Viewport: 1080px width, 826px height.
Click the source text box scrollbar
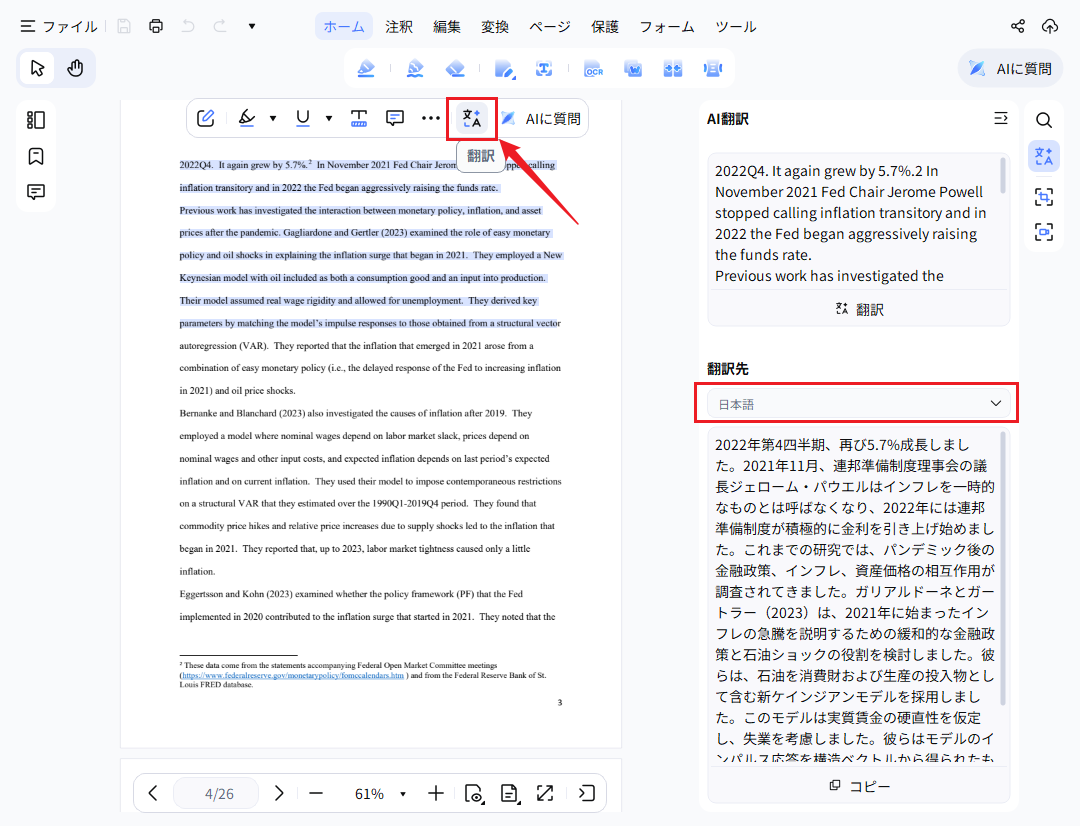(1003, 176)
